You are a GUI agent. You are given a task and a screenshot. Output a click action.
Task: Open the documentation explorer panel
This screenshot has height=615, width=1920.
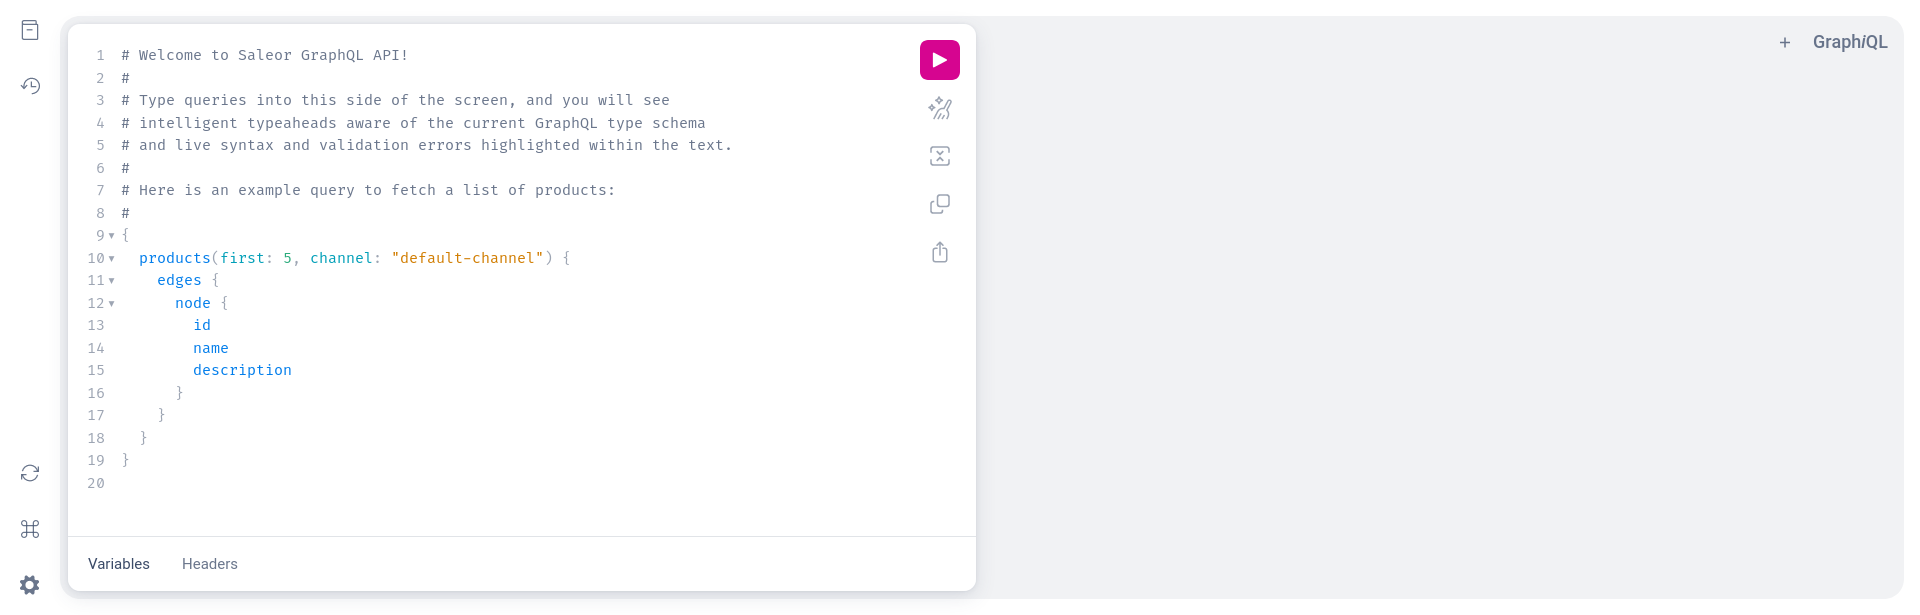pos(30,30)
